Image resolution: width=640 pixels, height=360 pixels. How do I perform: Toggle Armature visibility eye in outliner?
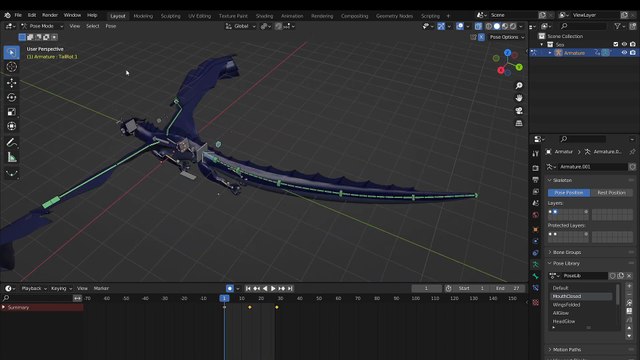coord(624,53)
